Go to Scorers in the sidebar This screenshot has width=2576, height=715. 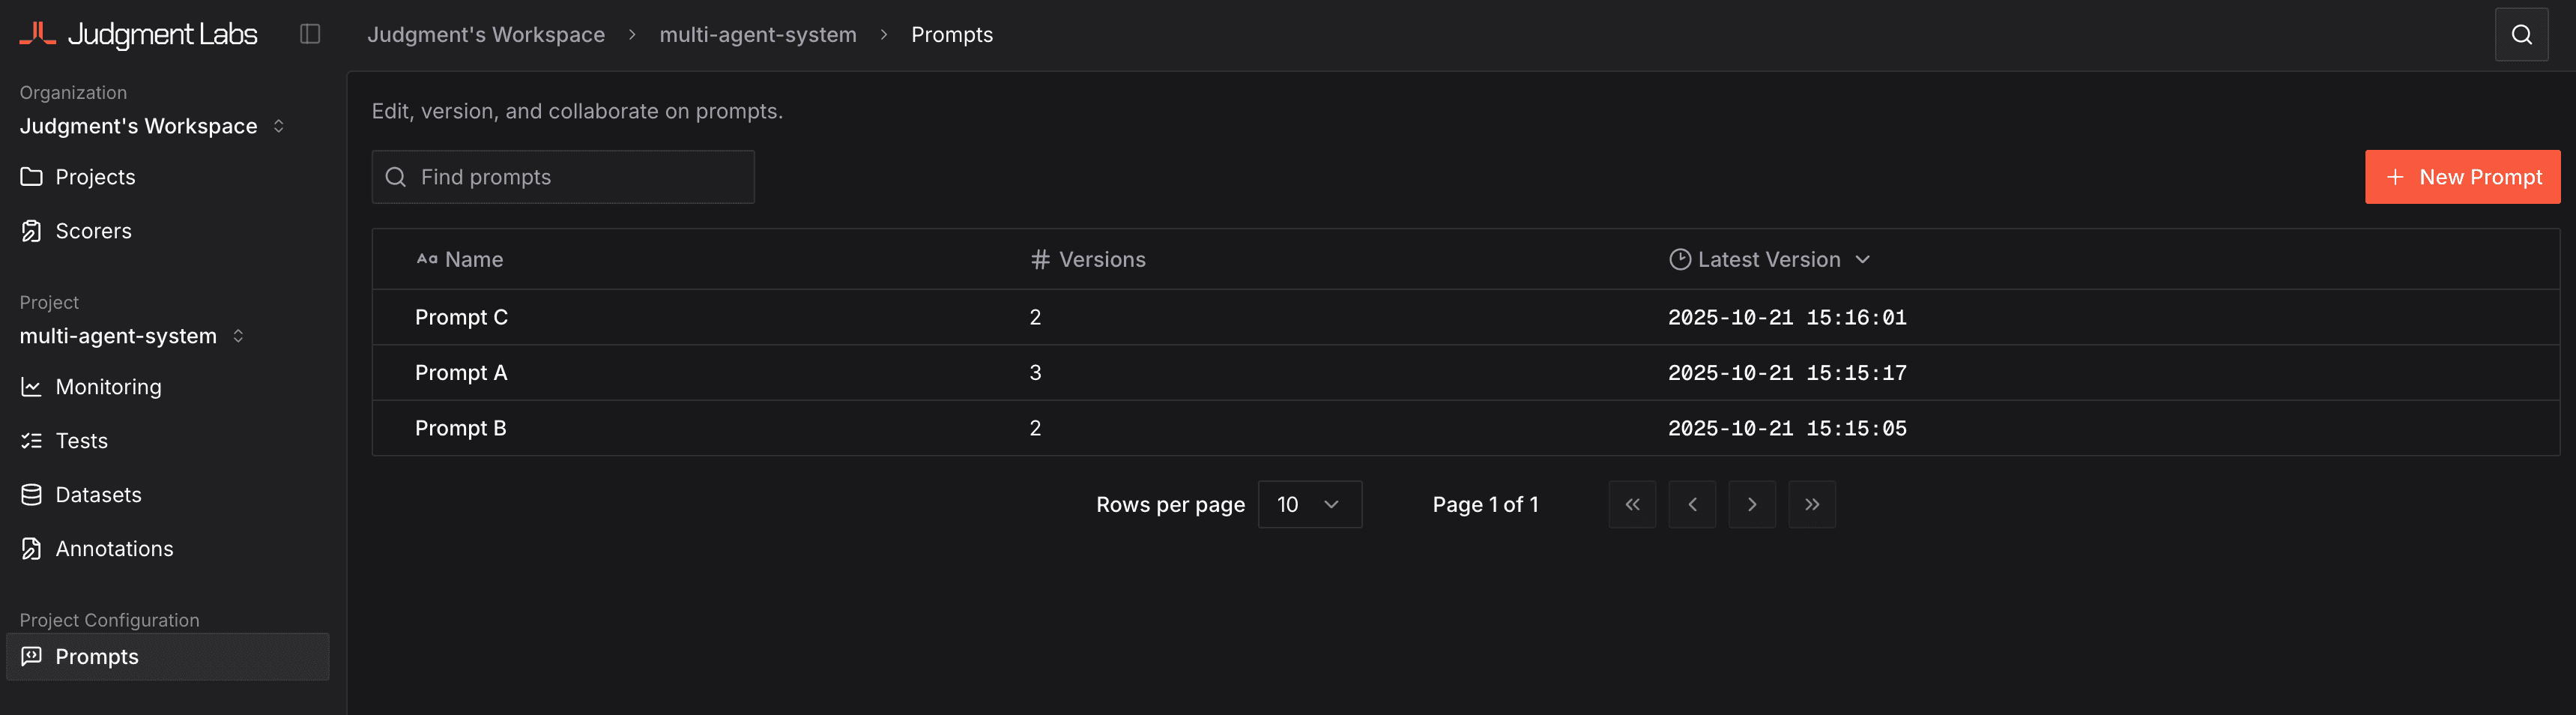coord(93,231)
